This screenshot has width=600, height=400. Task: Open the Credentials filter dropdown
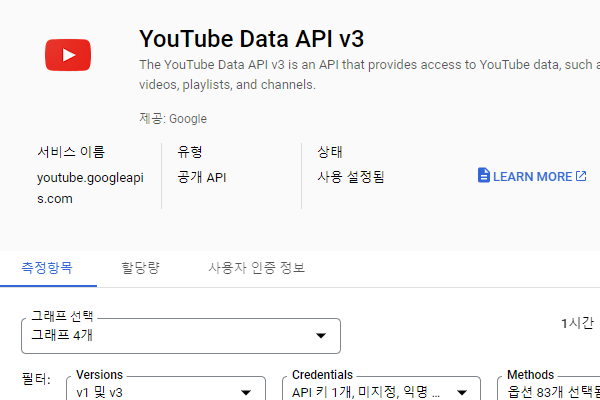[381, 389]
